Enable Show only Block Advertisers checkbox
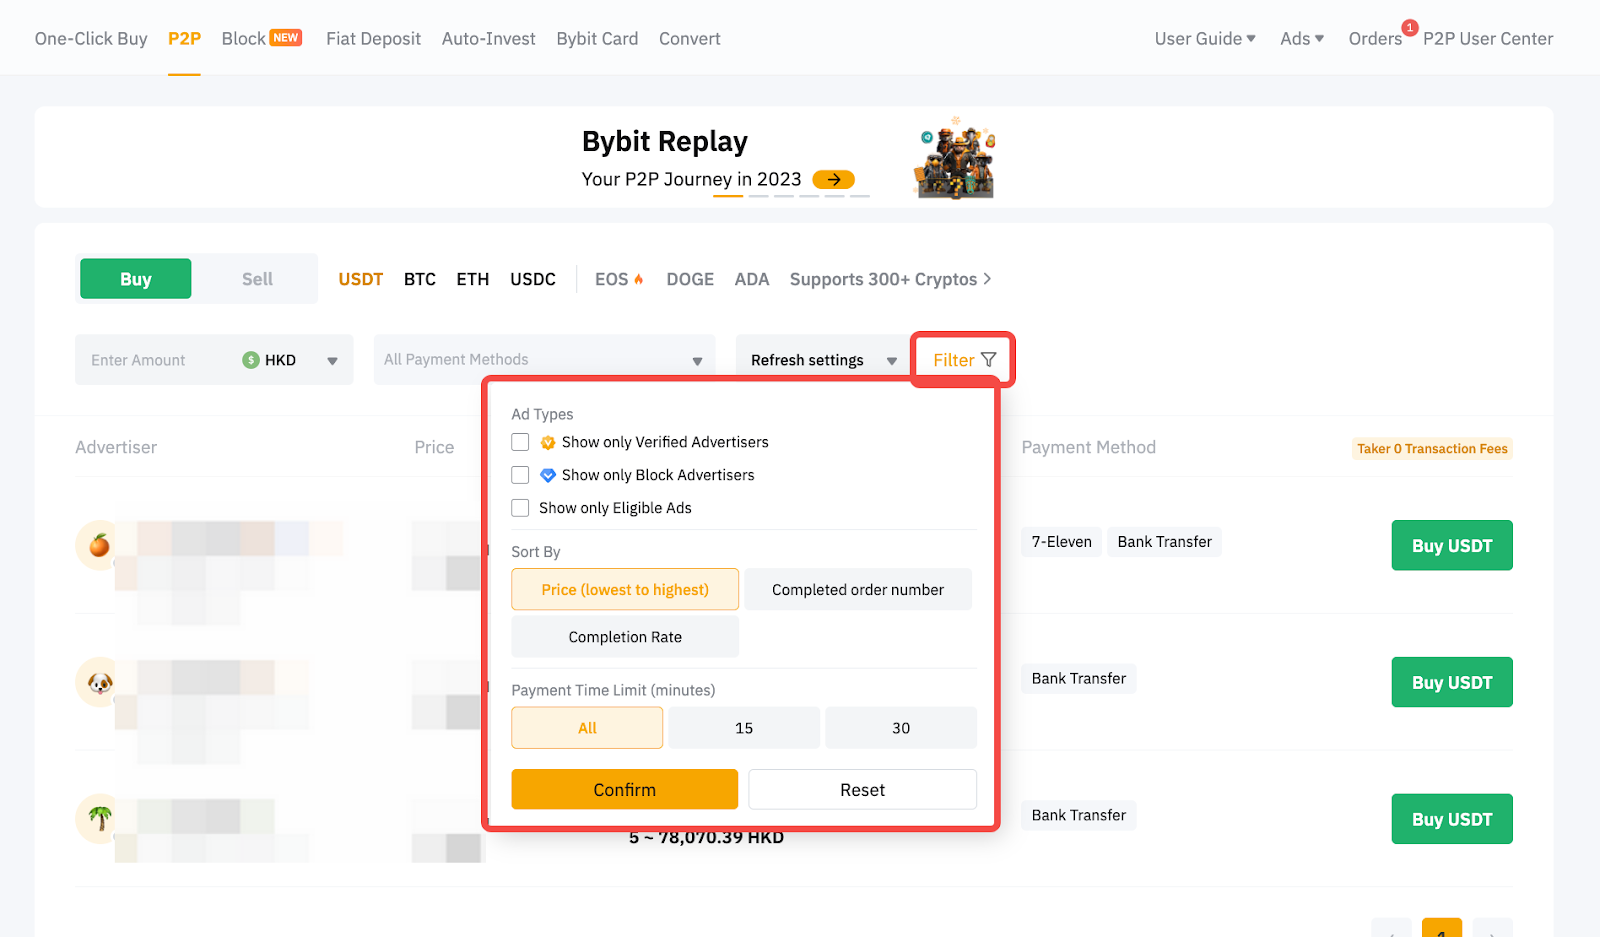This screenshot has height=937, width=1600. click(520, 475)
